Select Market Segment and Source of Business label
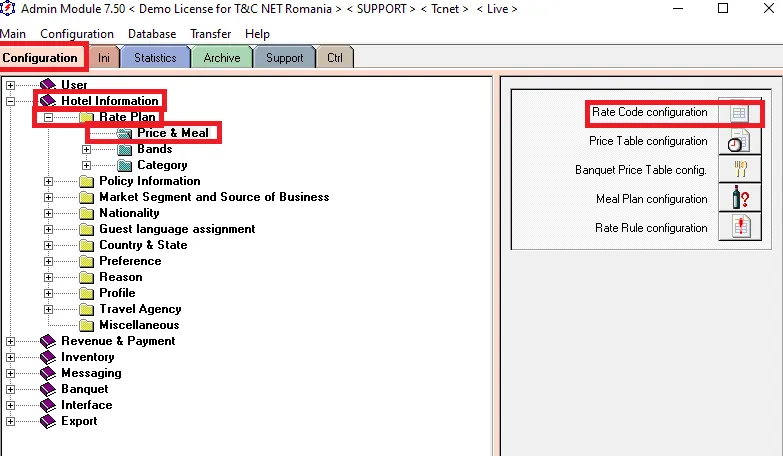The height and width of the screenshot is (456, 783). (214, 197)
